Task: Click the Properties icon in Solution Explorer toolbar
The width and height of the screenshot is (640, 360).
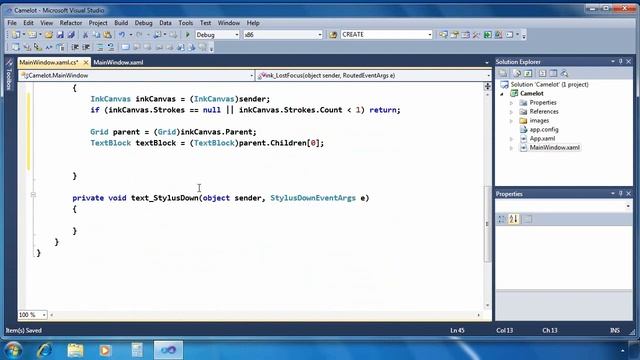Action: tap(503, 73)
